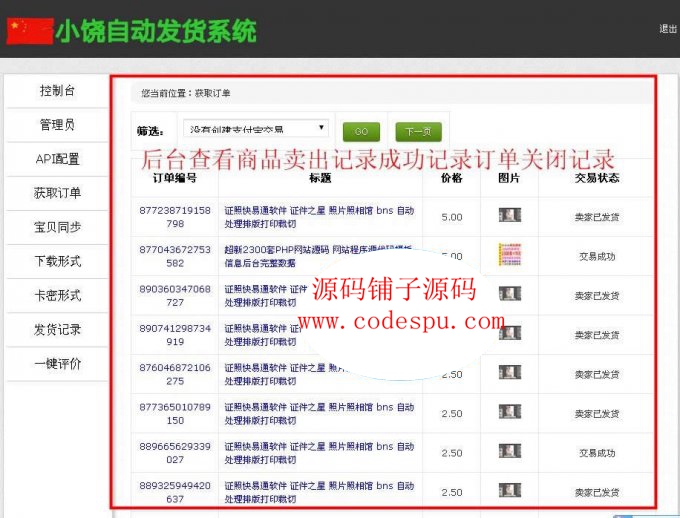
Task: Click 卖家已发货 status of order 889325949420637
Action: point(597,493)
